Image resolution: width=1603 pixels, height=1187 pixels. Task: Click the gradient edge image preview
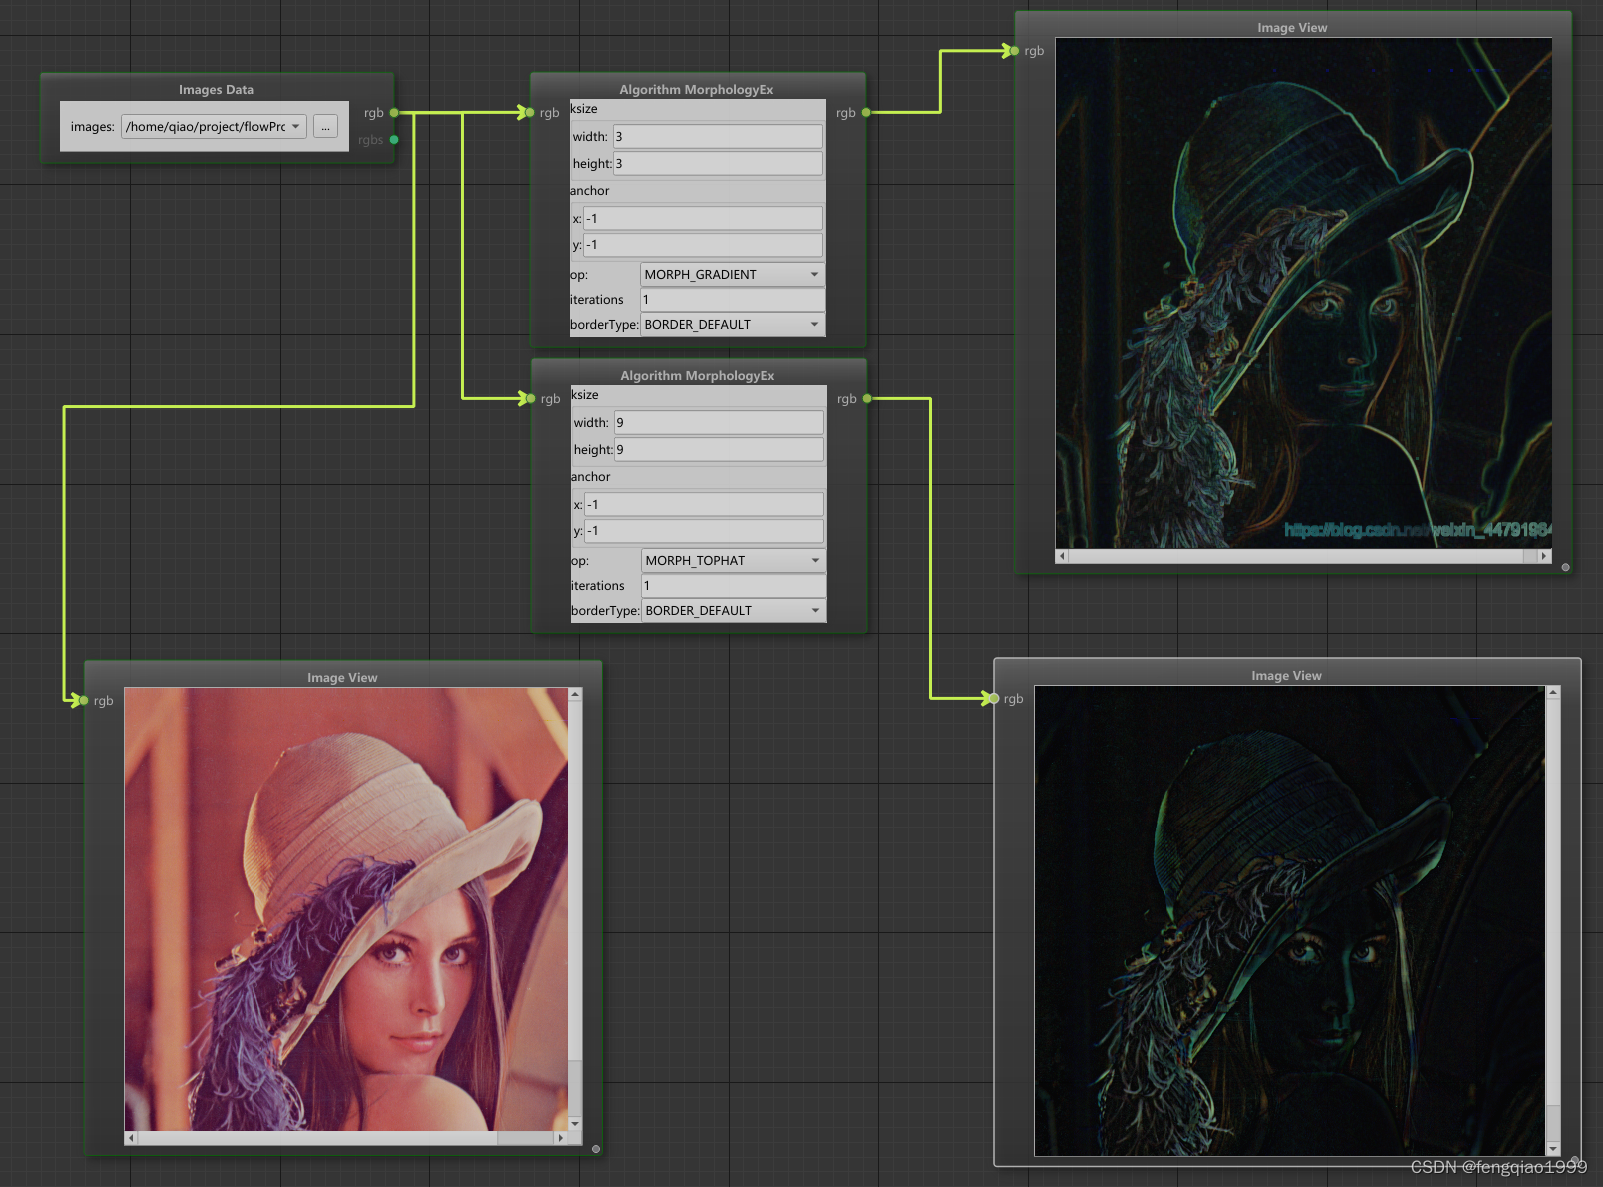click(x=1304, y=293)
